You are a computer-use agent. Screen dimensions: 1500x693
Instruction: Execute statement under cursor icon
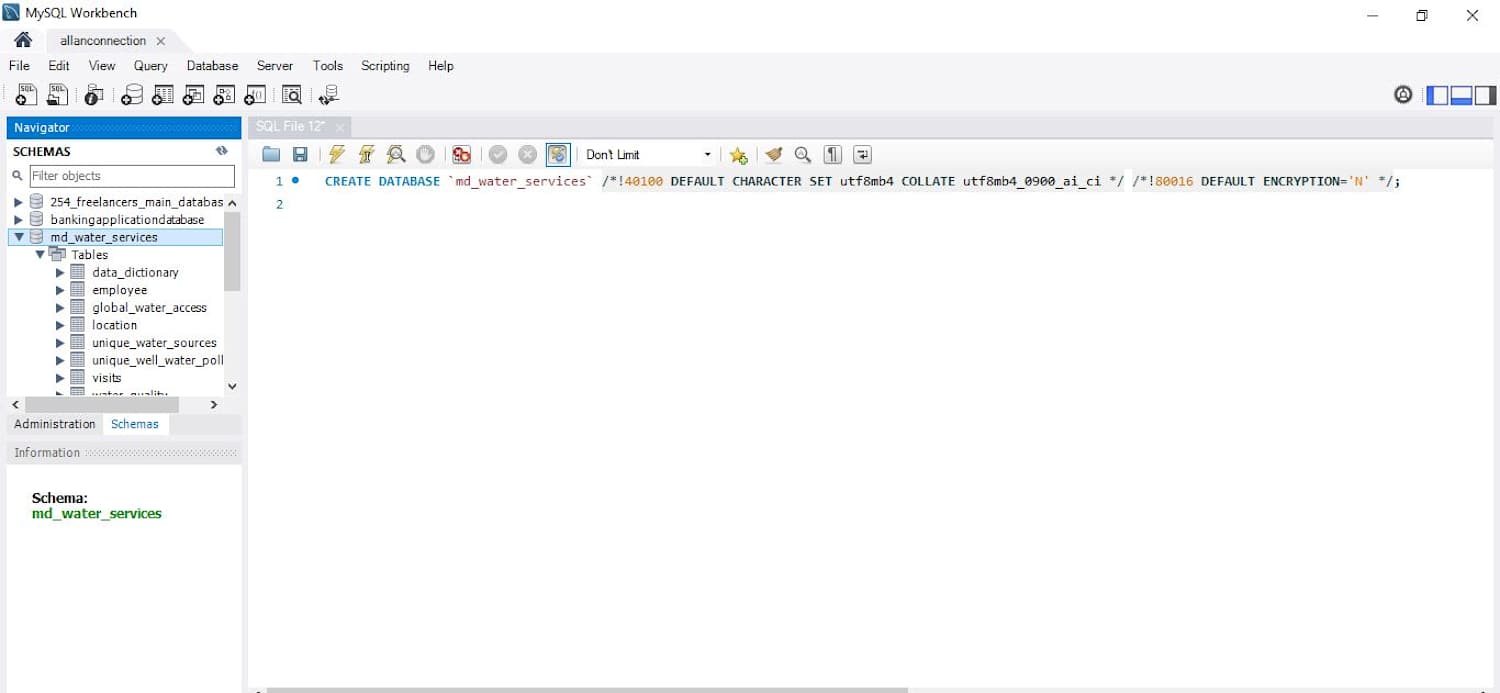[366, 154]
